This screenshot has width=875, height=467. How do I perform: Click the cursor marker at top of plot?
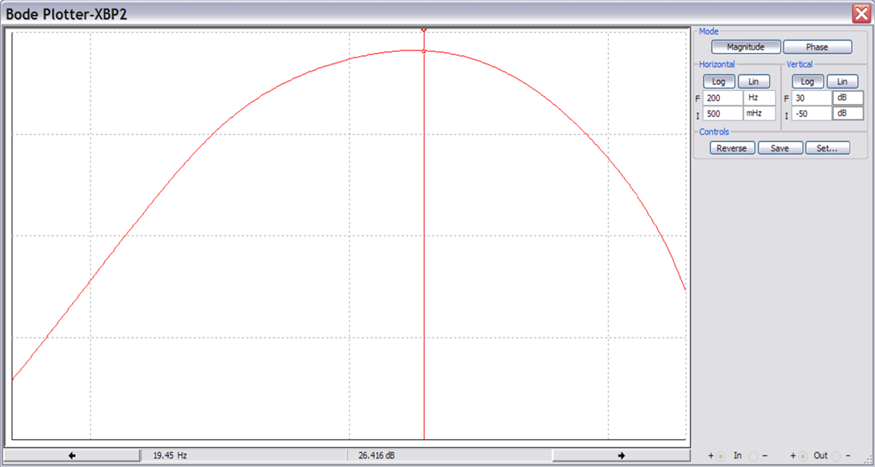tap(424, 30)
